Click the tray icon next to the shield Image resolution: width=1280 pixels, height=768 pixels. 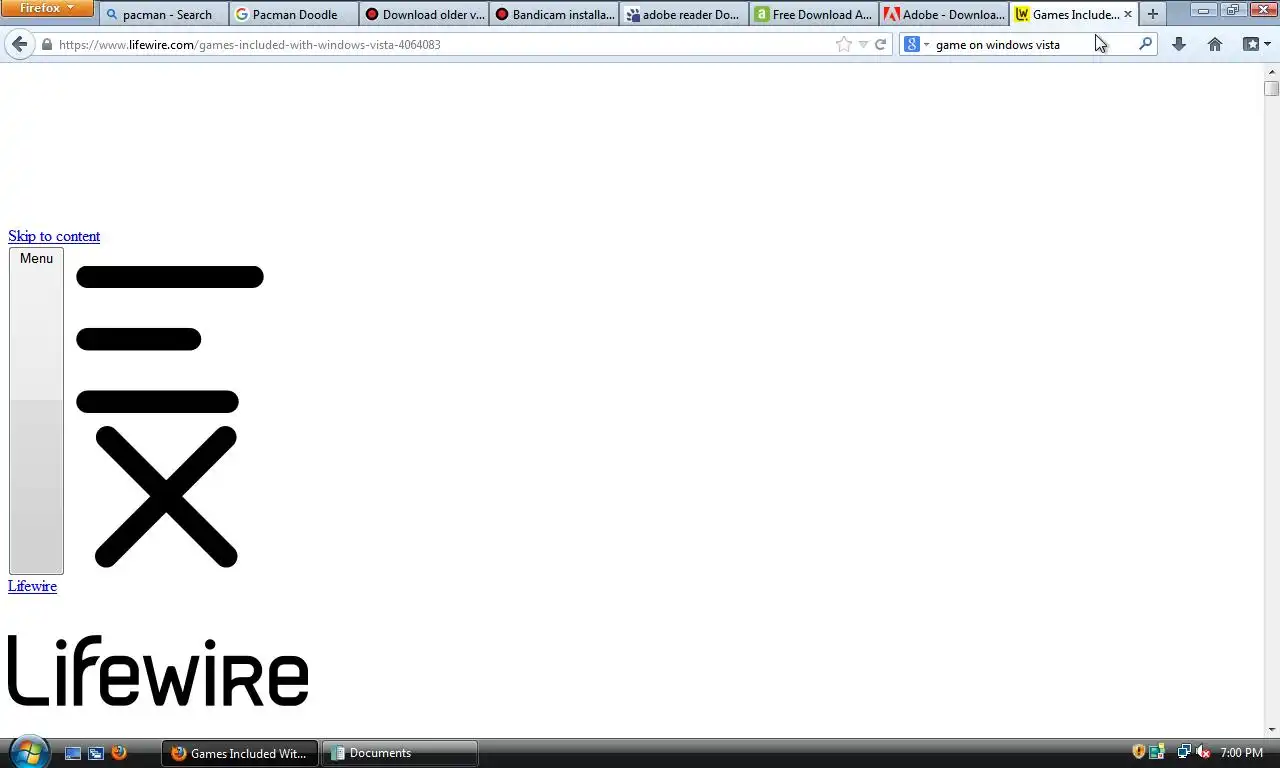1157,752
